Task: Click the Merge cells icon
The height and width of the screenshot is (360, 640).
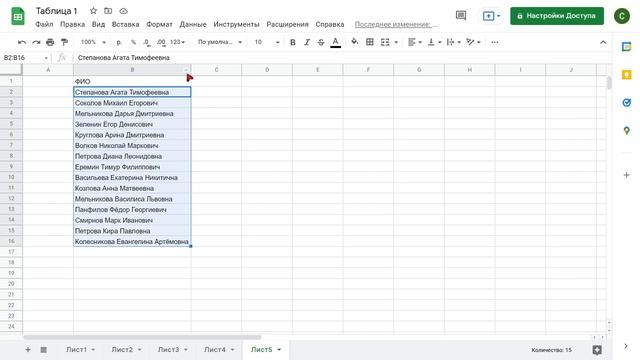Action: click(x=385, y=42)
